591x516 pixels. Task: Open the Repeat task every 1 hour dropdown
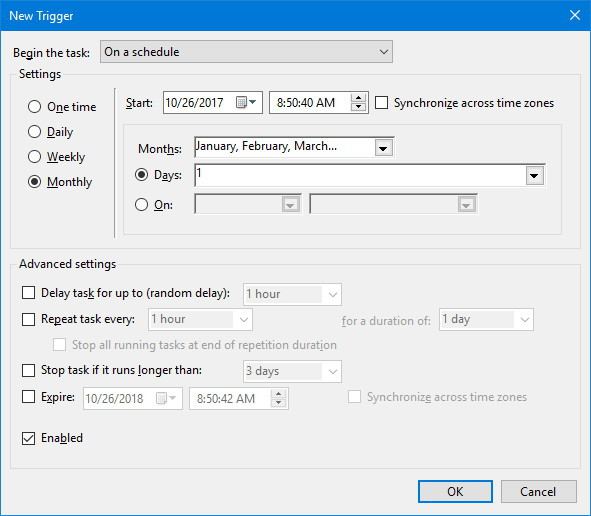pyautogui.click(x=200, y=320)
